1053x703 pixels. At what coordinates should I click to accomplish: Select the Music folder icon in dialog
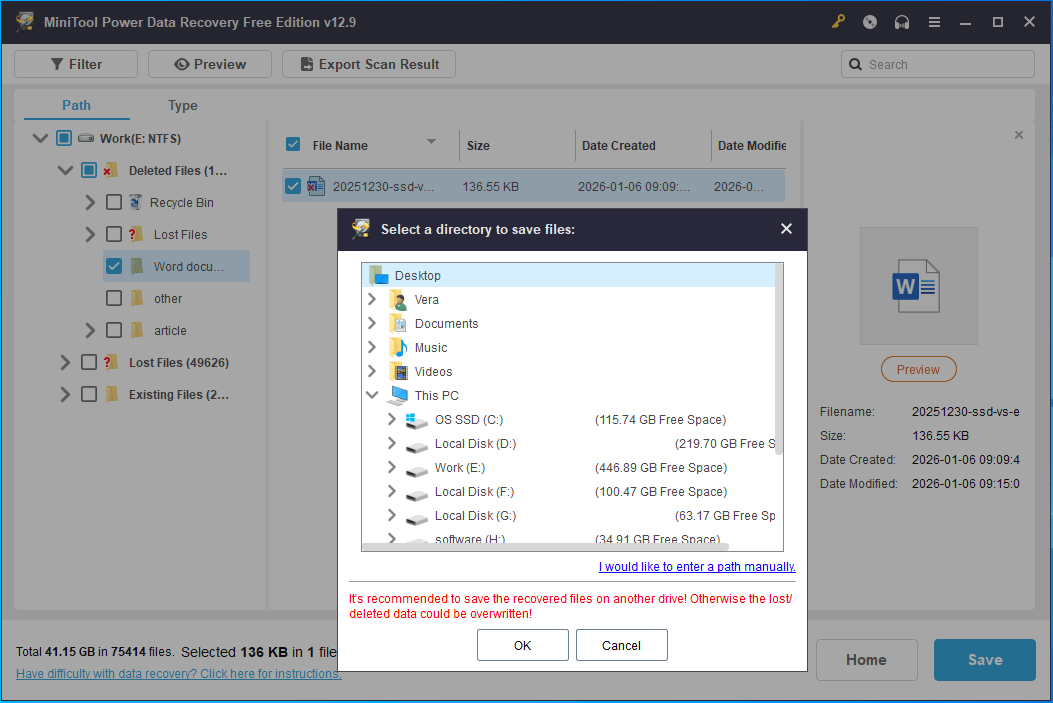coord(398,348)
